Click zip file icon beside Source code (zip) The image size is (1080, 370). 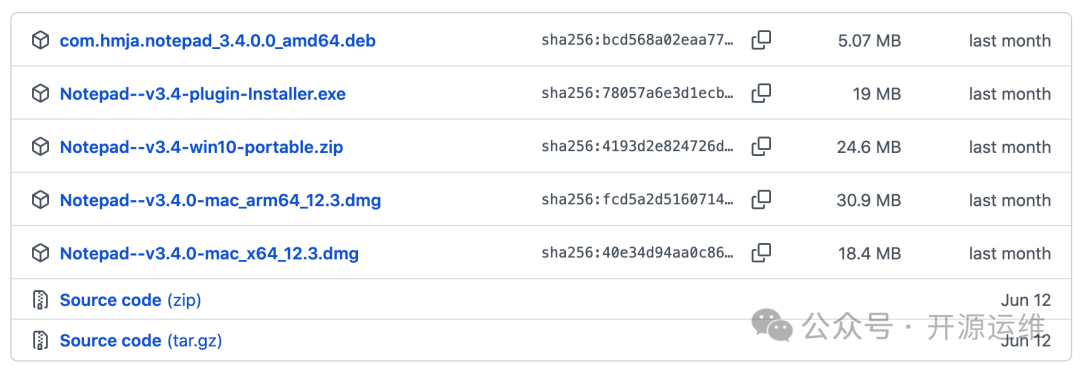coord(41,300)
